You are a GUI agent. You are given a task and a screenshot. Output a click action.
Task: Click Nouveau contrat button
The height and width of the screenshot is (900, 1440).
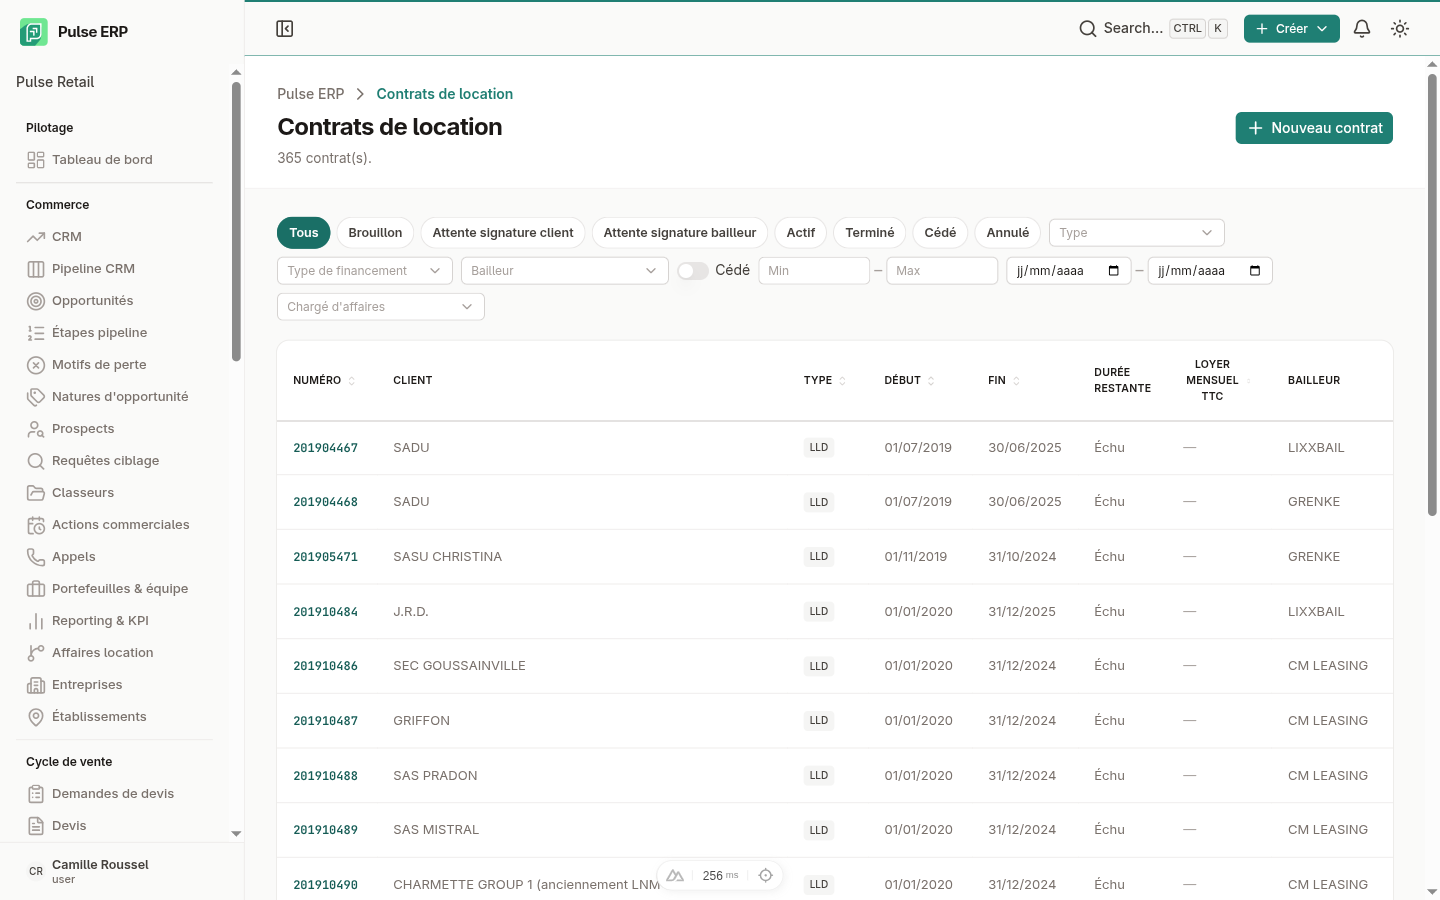click(1314, 128)
